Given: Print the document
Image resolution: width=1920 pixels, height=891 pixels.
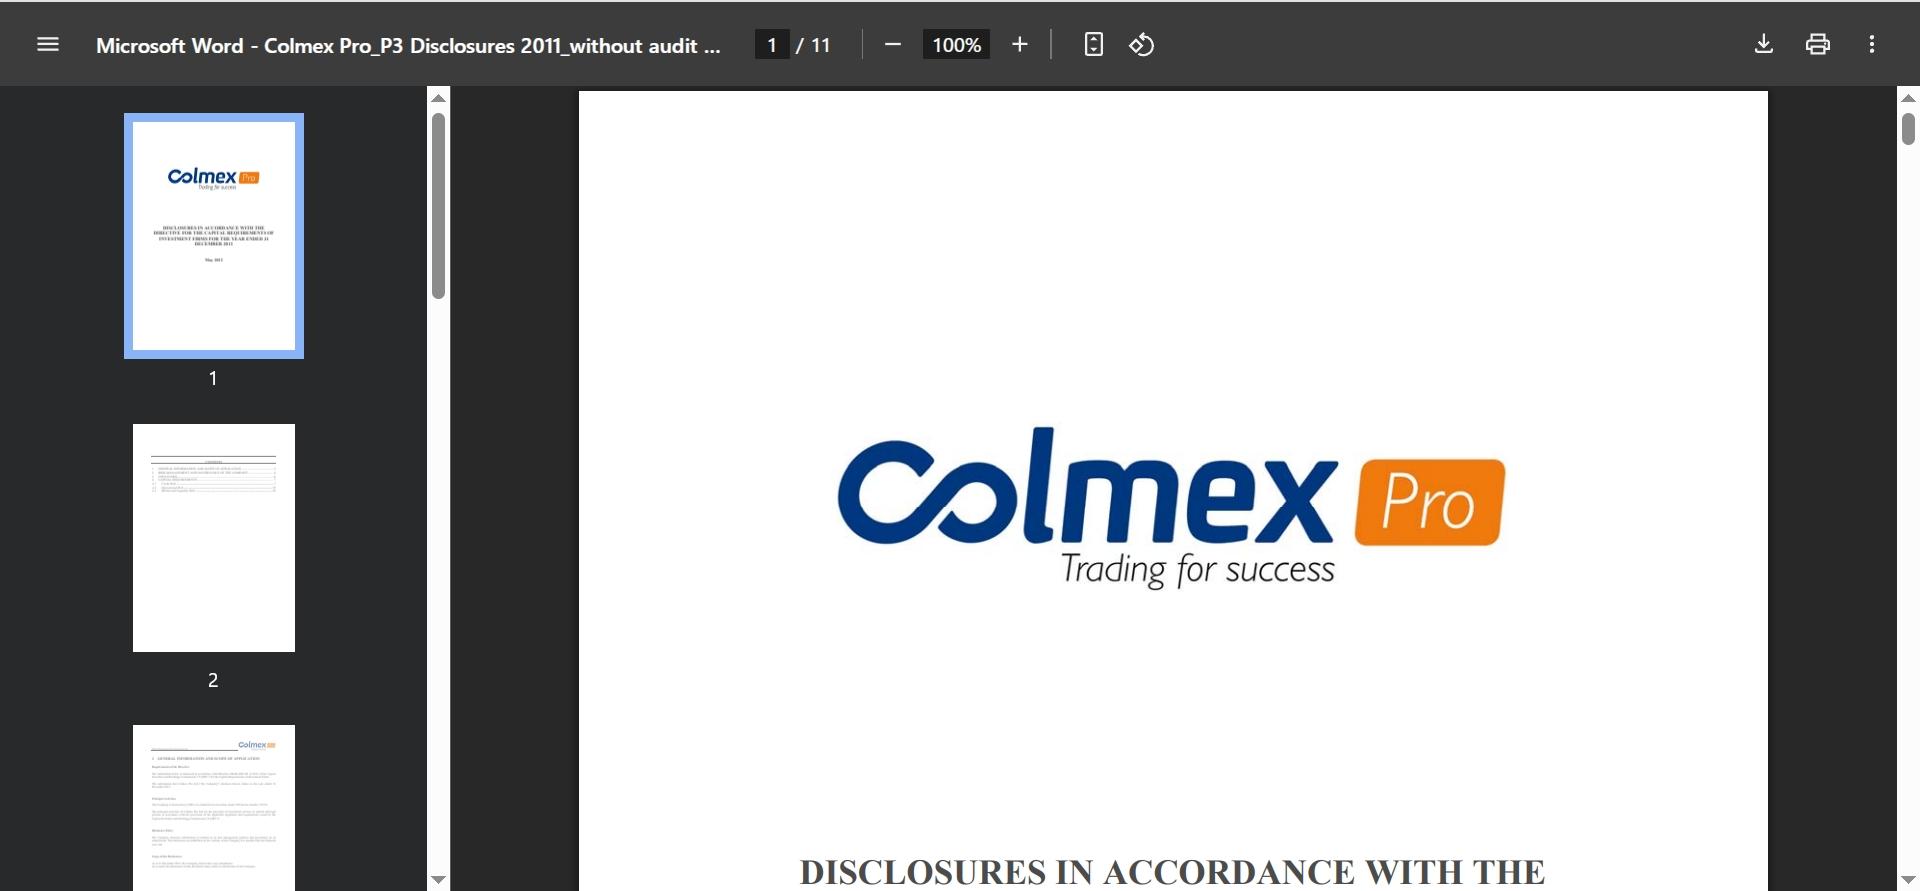Looking at the screenshot, I should 1818,45.
